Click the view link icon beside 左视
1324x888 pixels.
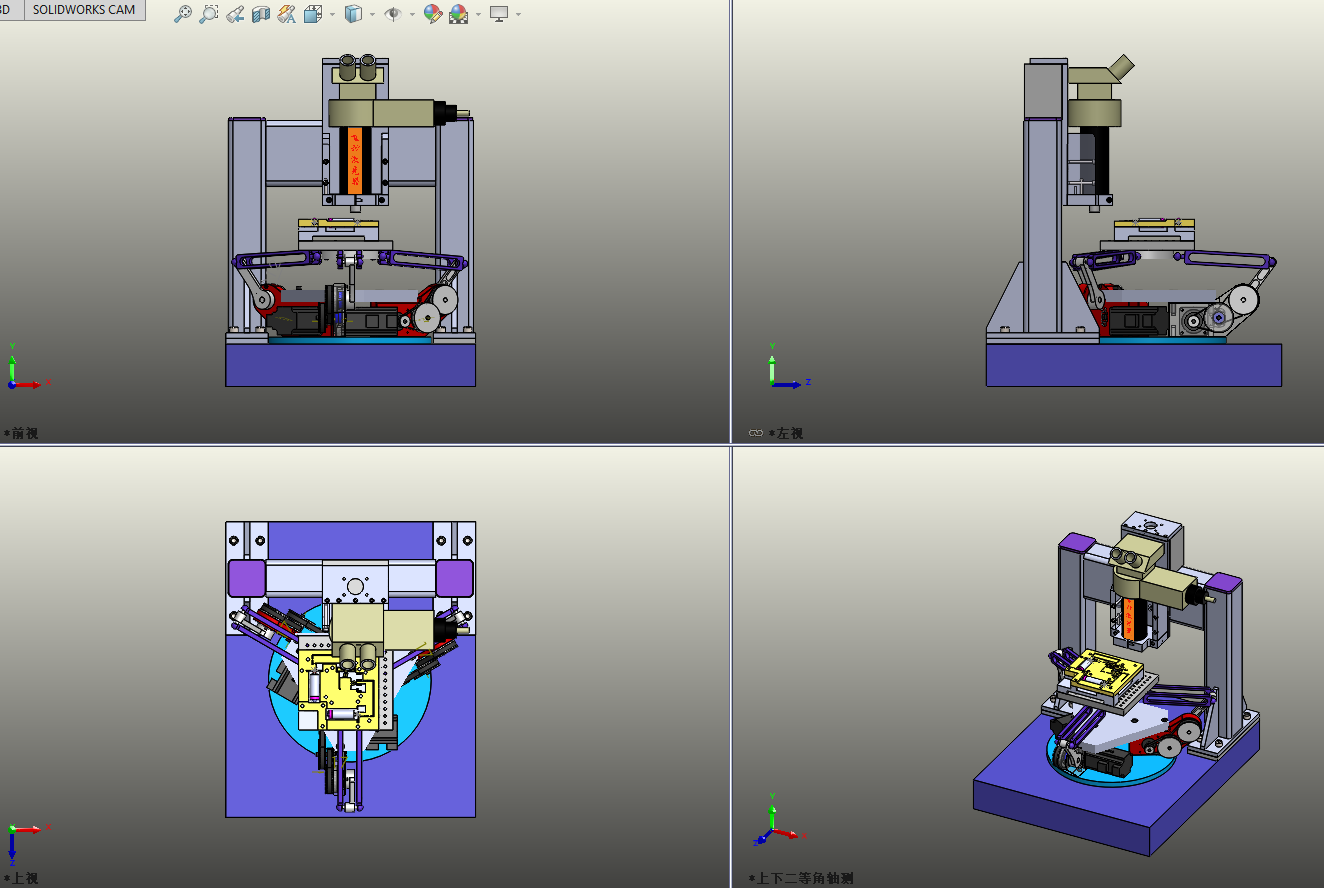pos(756,433)
